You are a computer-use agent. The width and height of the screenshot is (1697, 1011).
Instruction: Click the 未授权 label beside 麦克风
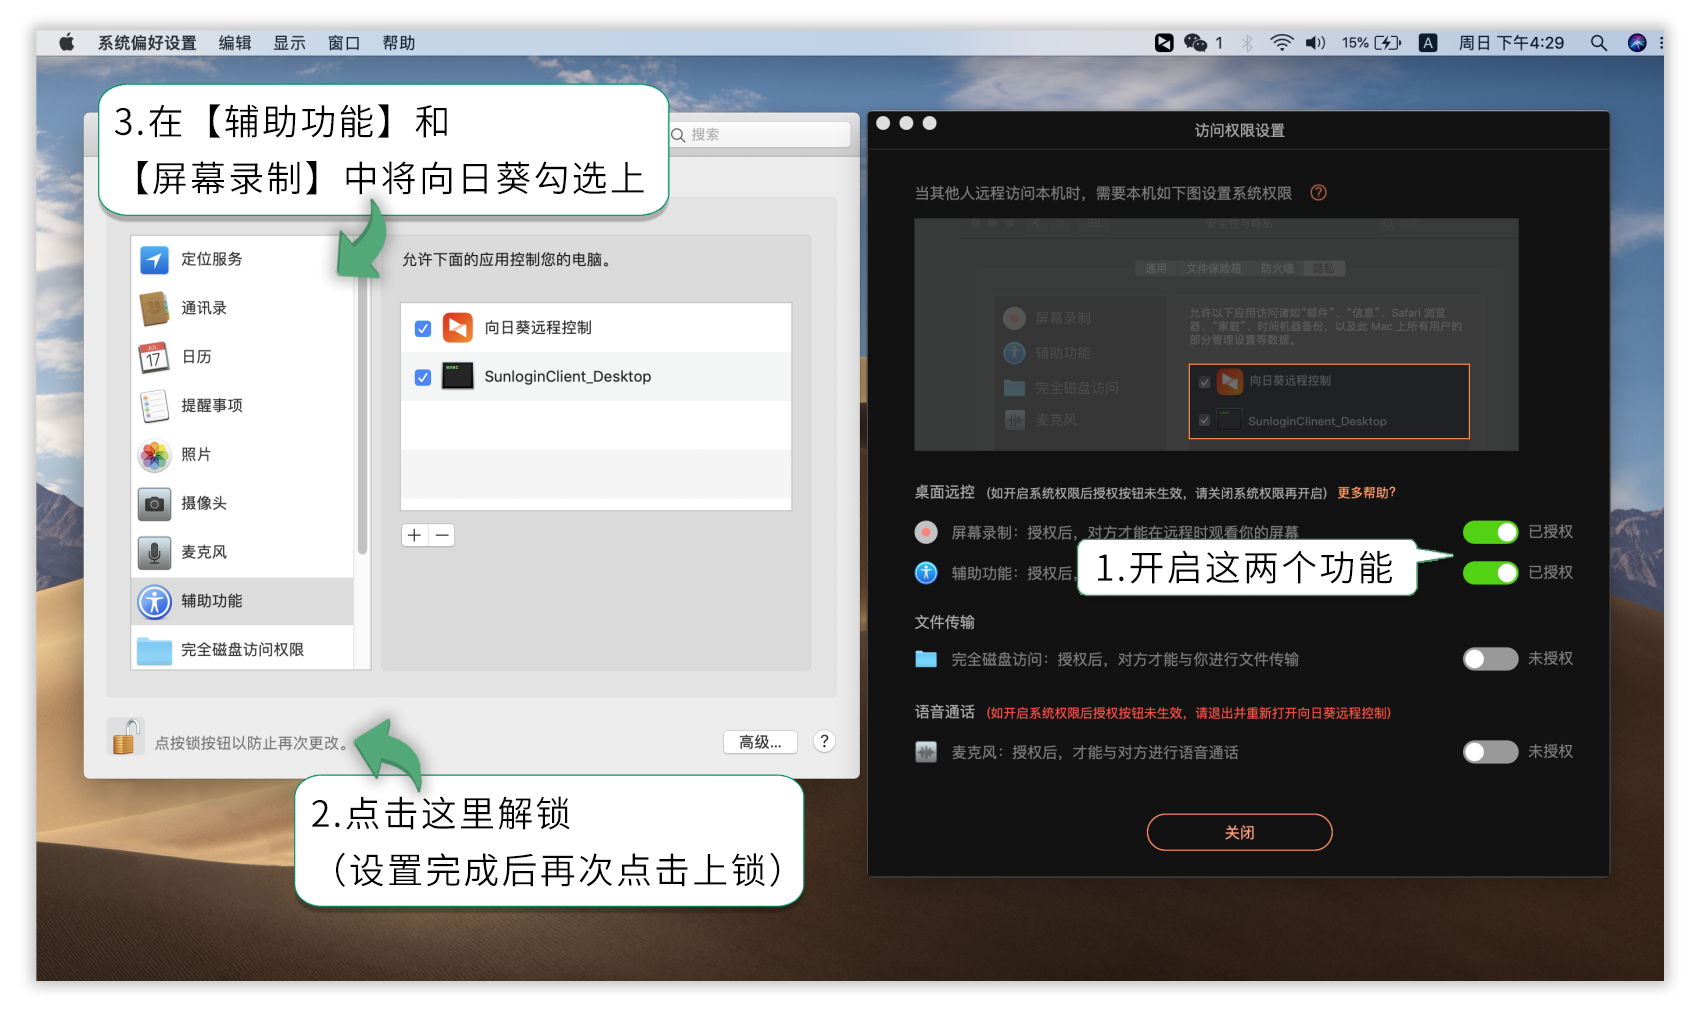point(1550,751)
